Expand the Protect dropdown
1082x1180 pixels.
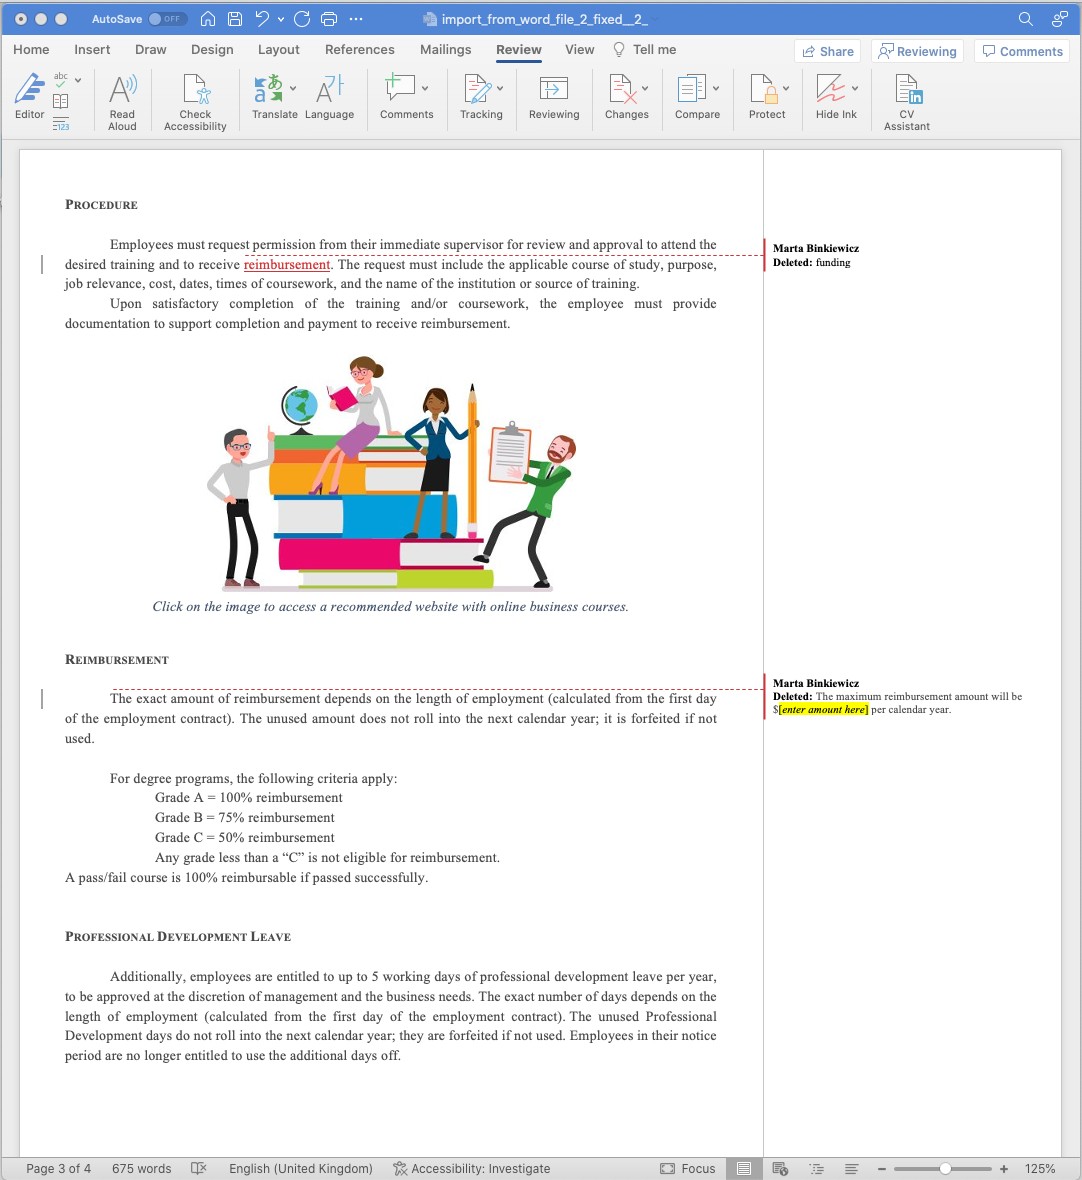[785, 88]
